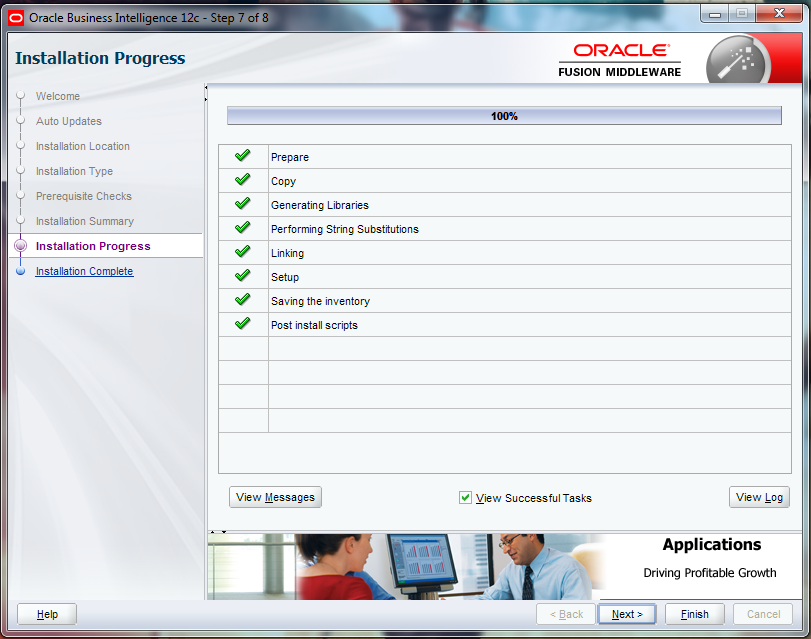811x639 pixels.
Task: Click the green checkmark beside Setup
Action: click(243, 275)
